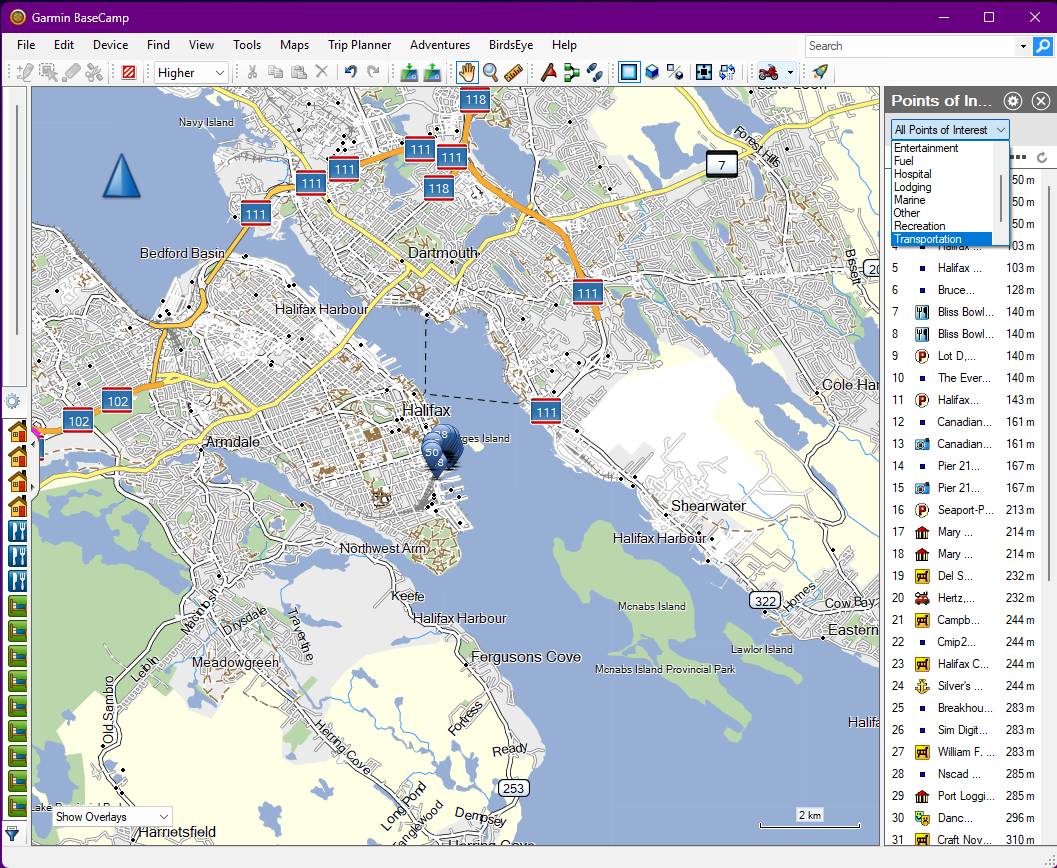Select result 20 Hertz
The width and height of the screenshot is (1057, 868).
pyautogui.click(x=963, y=598)
